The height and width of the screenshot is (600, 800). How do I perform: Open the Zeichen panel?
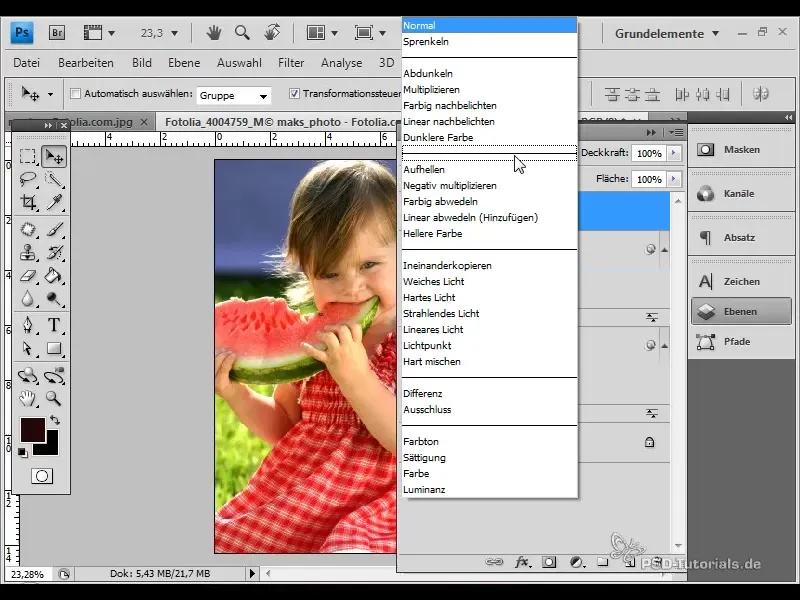pos(741,281)
